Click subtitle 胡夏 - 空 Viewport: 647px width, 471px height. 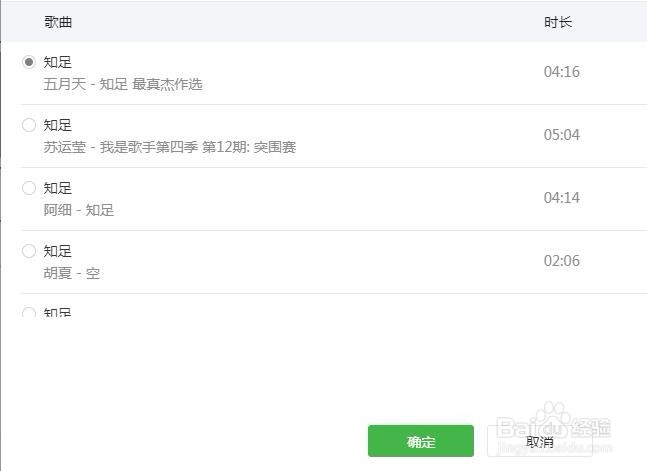[71, 273]
